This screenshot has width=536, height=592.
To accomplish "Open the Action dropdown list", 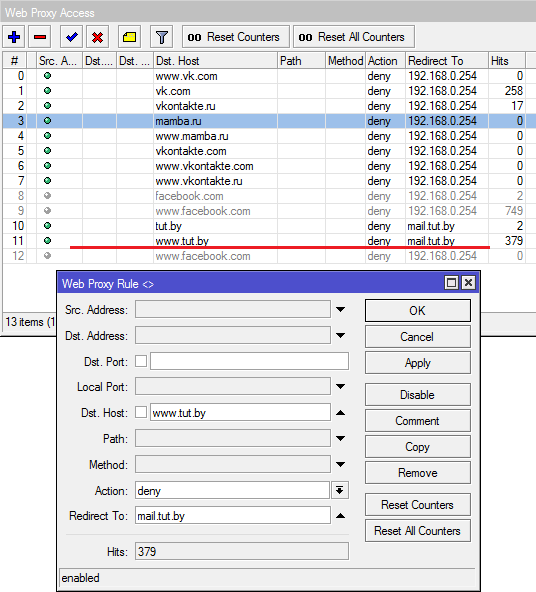I will [x=340, y=490].
